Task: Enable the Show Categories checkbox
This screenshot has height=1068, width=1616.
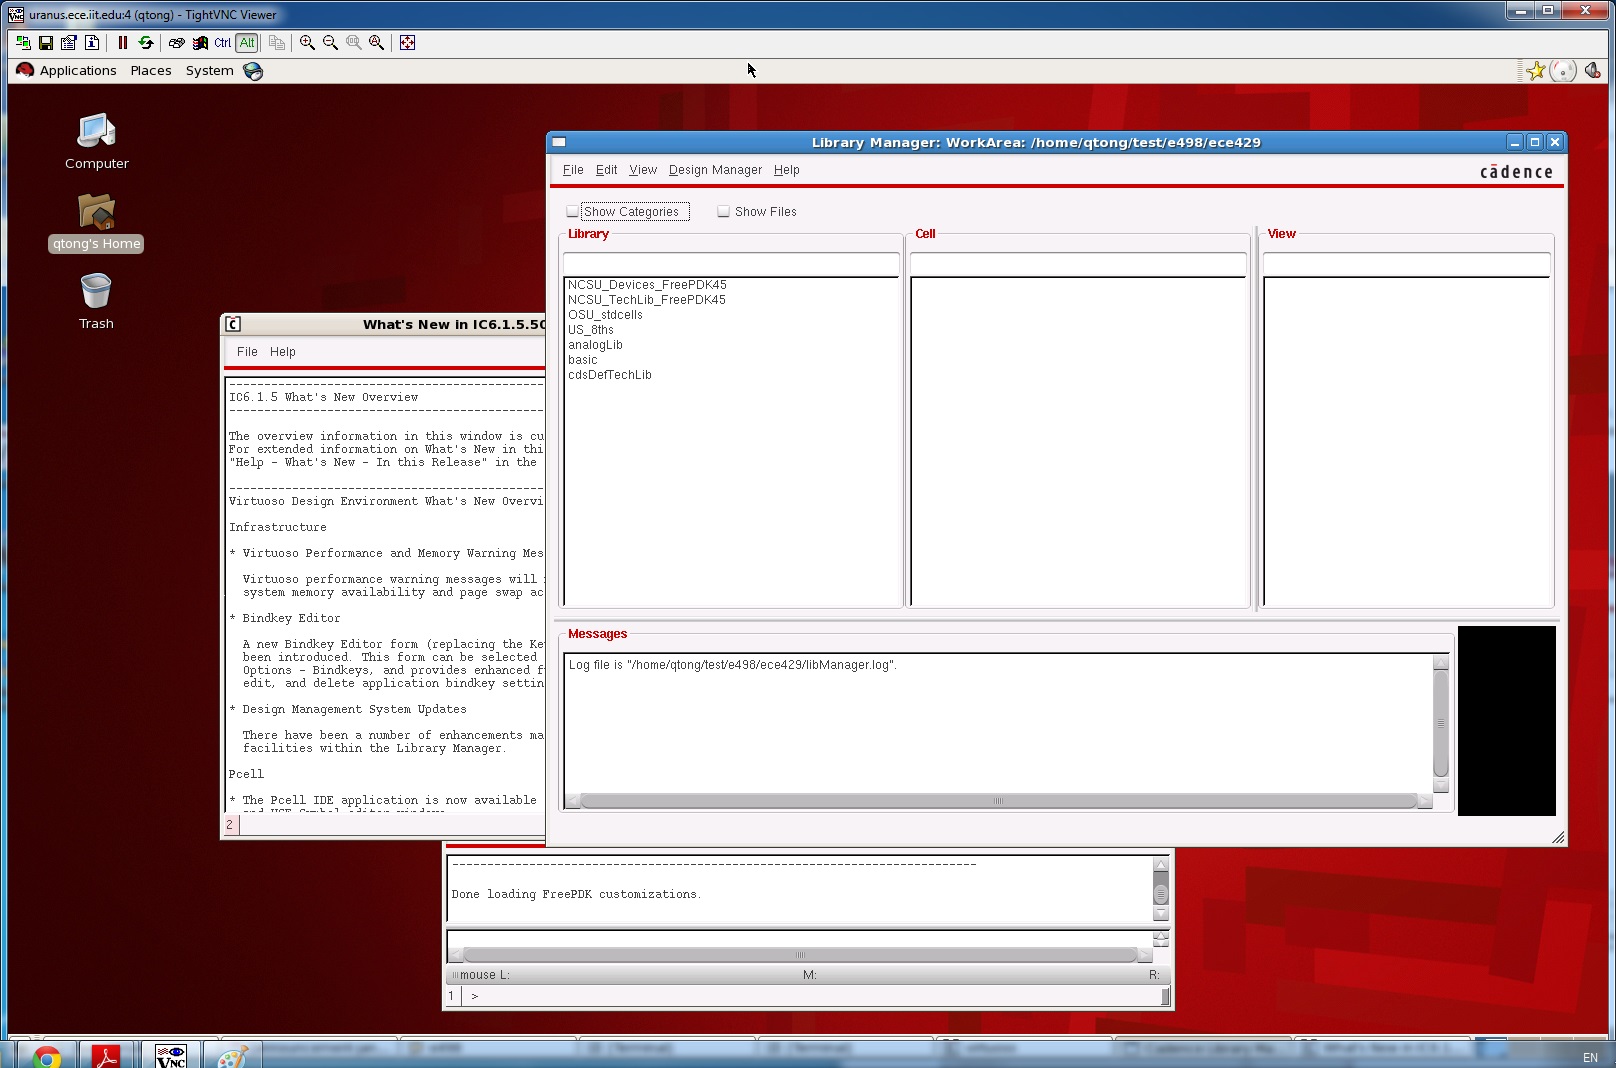Action: 572,212
